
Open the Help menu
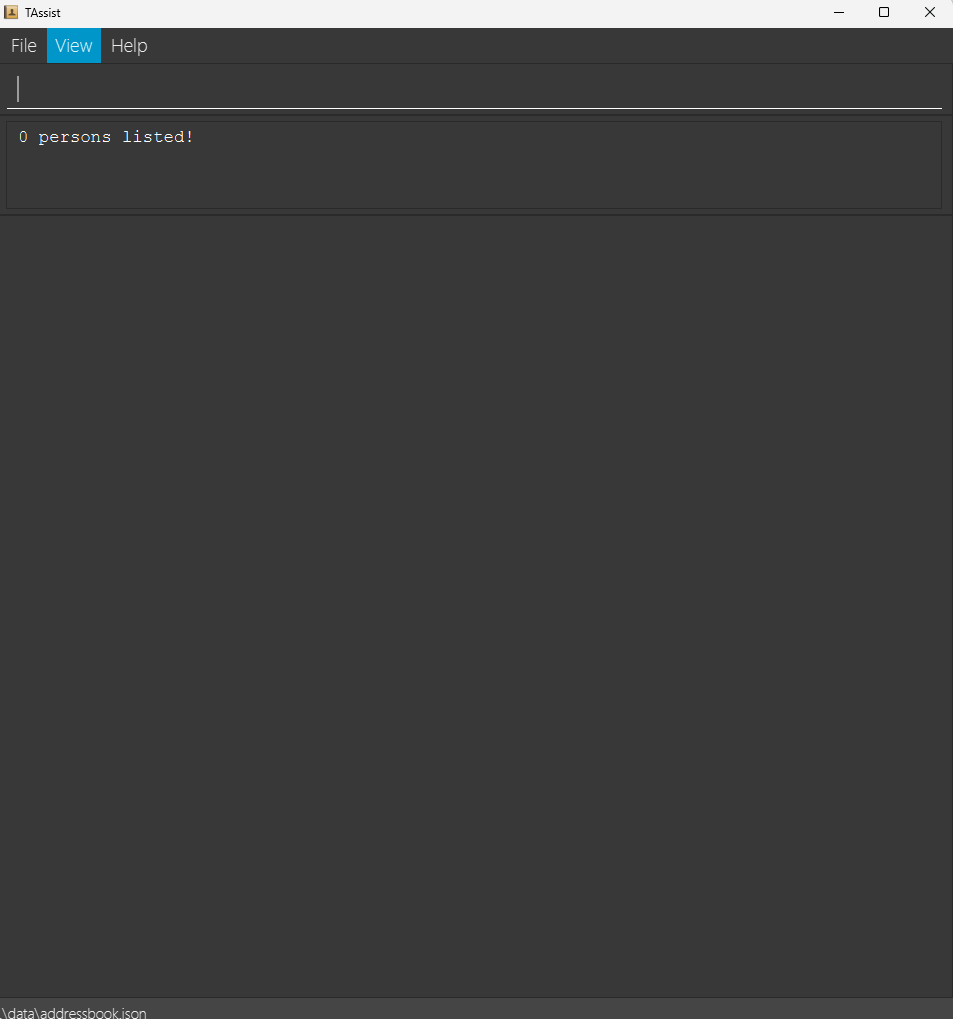coord(129,45)
